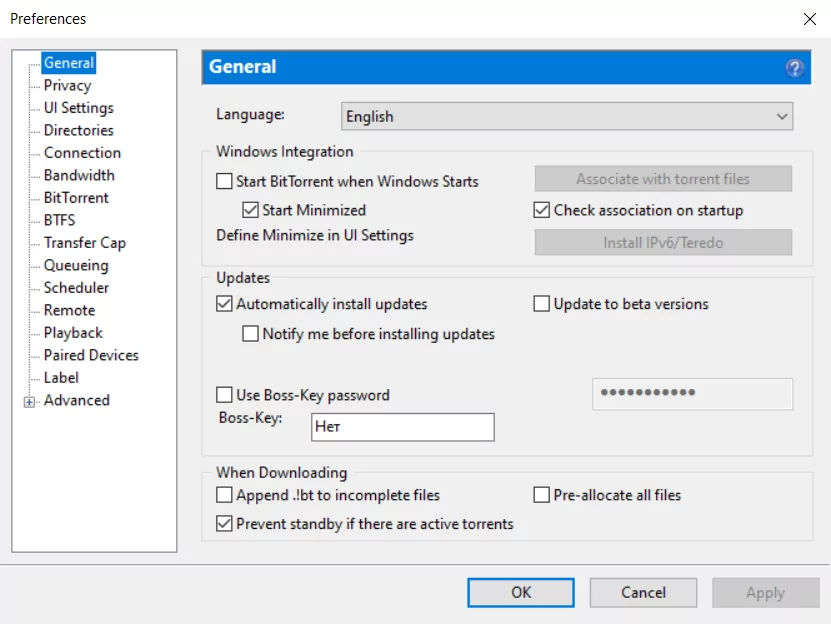Select Label in the tree
Screen dimensions: 831x624
[61, 377]
